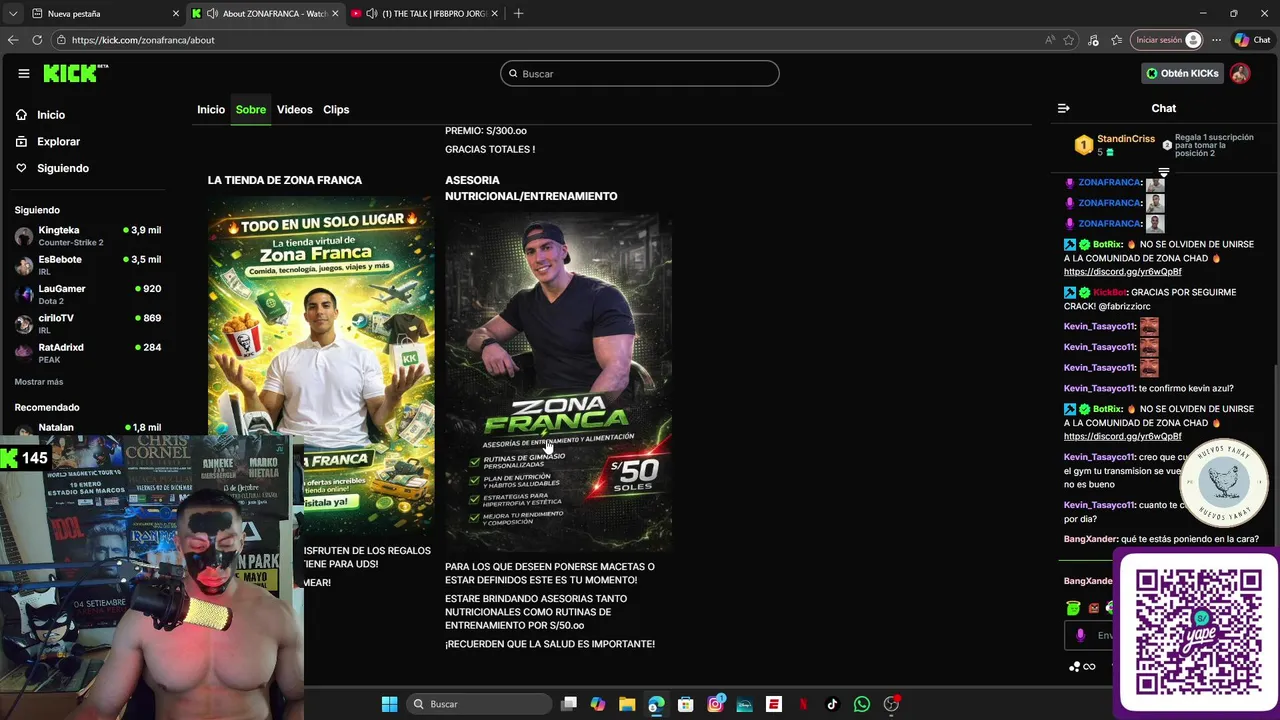Click the Windows taskbar Buscar box
The height and width of the screenshot is (720, 1280).
(x=480, y=704)
